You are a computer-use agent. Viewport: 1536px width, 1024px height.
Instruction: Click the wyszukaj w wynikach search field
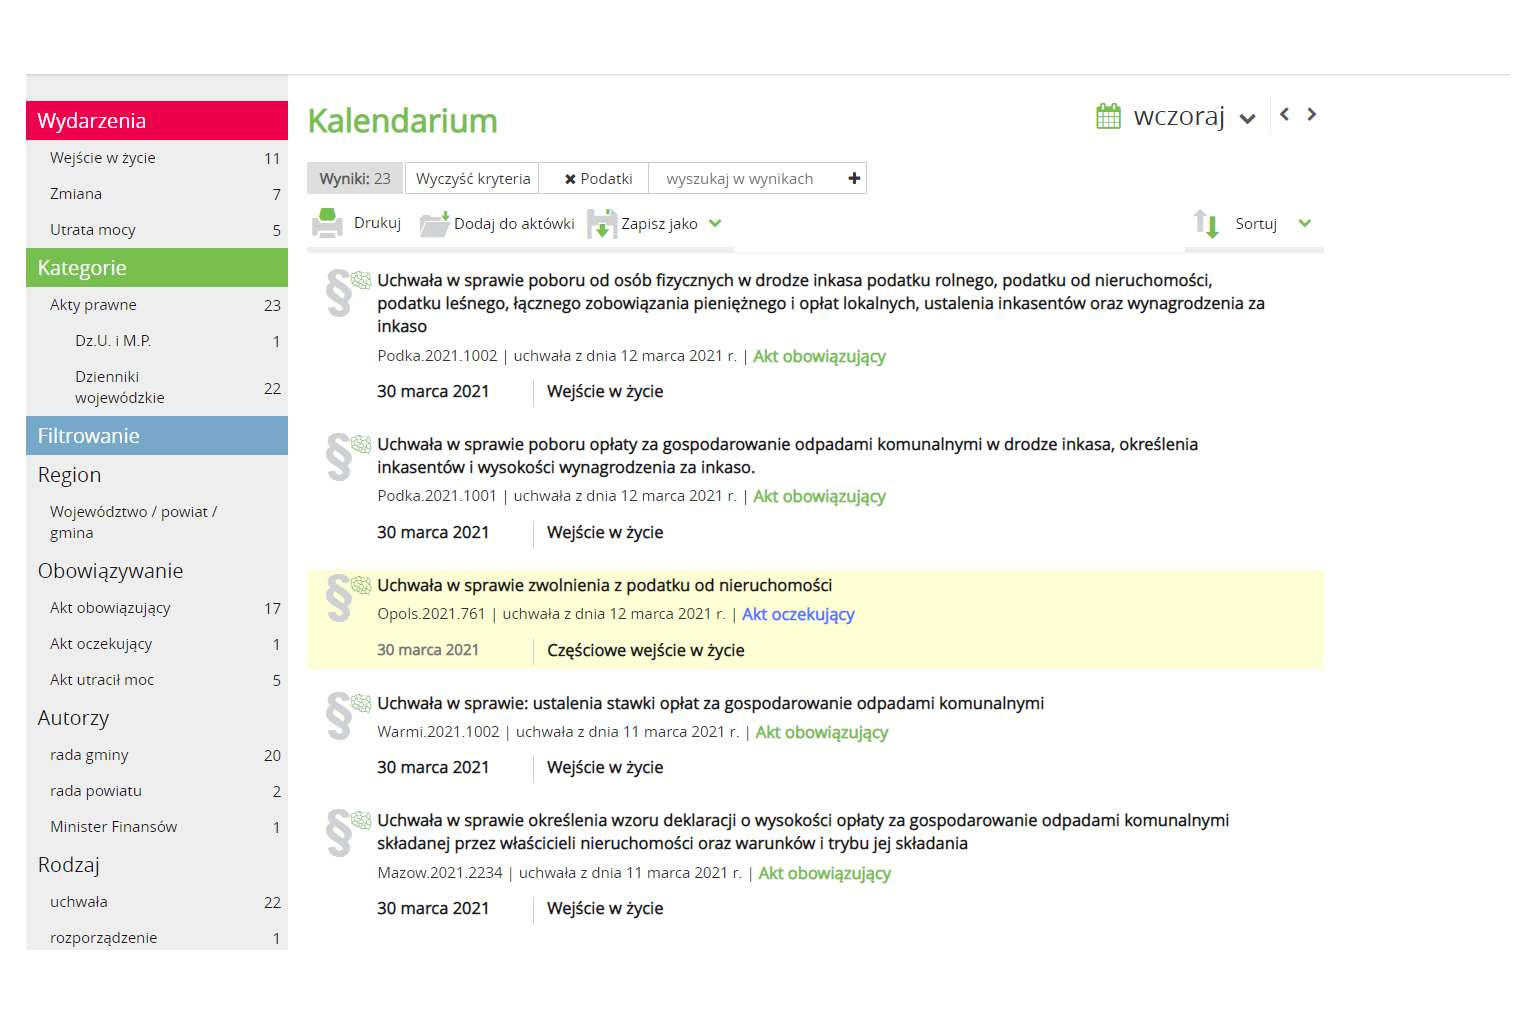coord(740,178)
